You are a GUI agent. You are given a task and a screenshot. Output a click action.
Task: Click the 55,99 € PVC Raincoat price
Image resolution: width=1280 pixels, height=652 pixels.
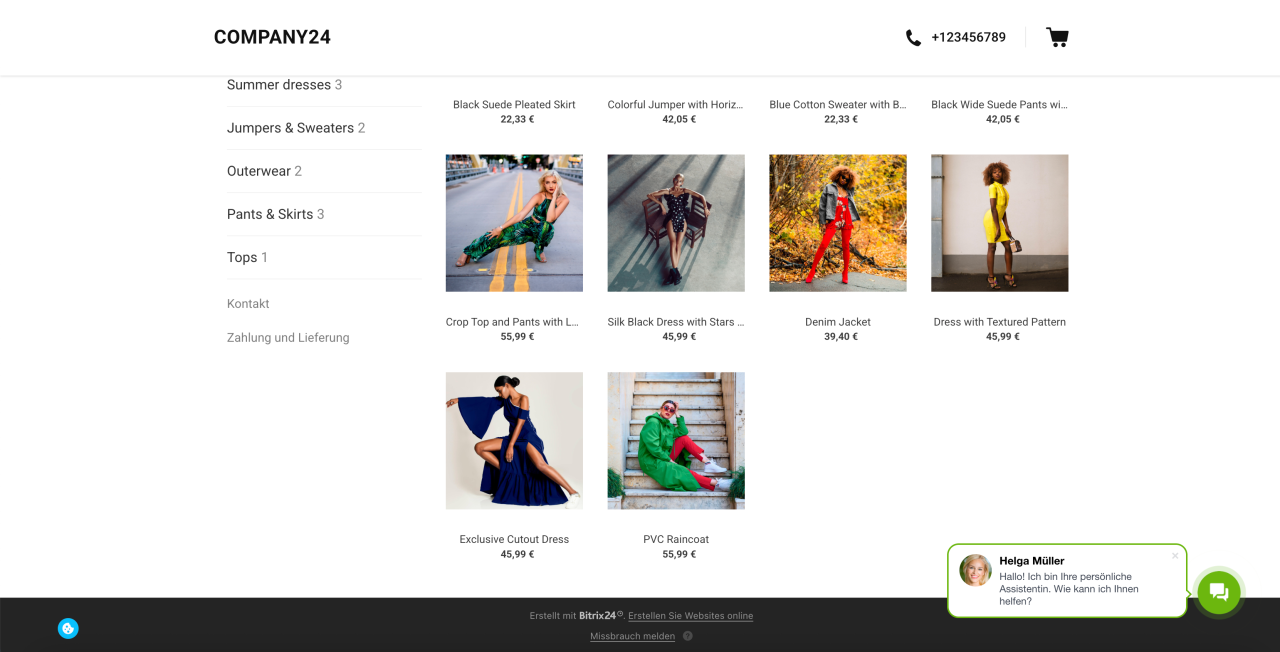coord(679,555)
